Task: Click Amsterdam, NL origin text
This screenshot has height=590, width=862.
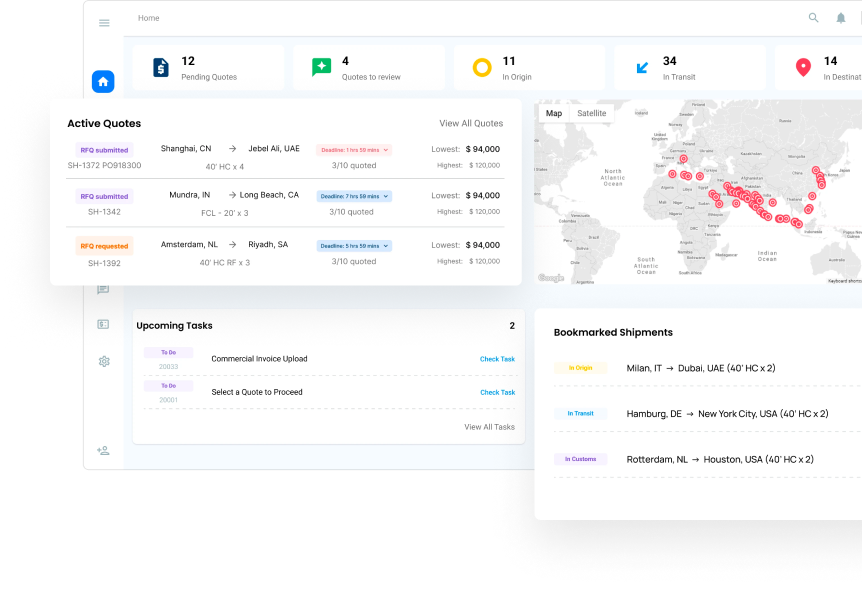Action: click(x=189, y=244)
